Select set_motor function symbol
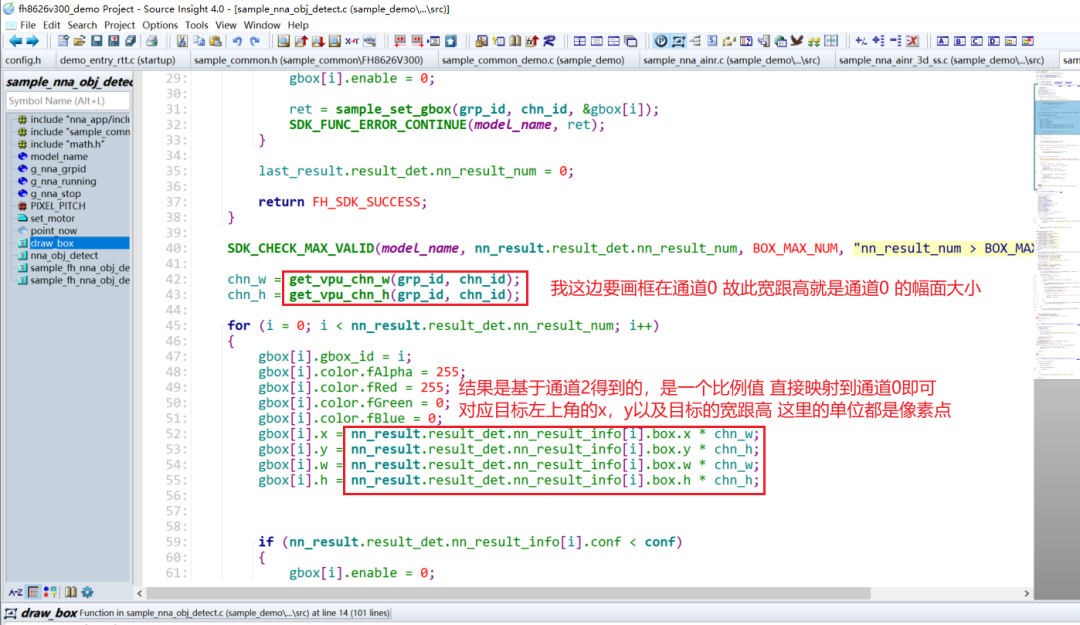 (52, 218)
